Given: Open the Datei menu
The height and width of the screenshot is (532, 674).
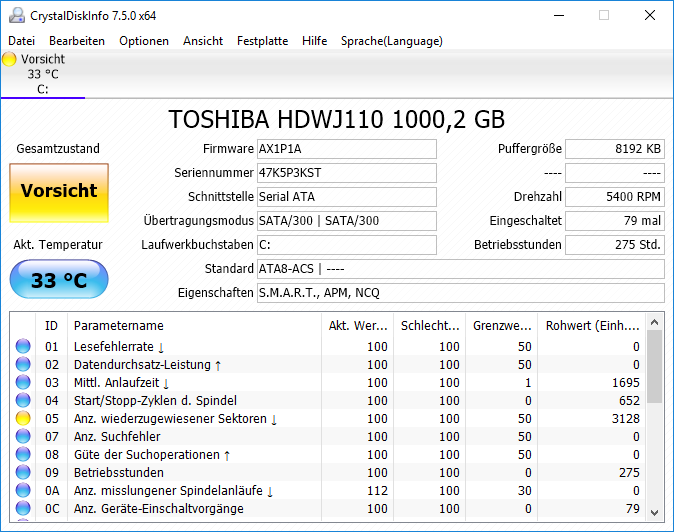Looking at the screenshot, I should (x=21, y=41).
